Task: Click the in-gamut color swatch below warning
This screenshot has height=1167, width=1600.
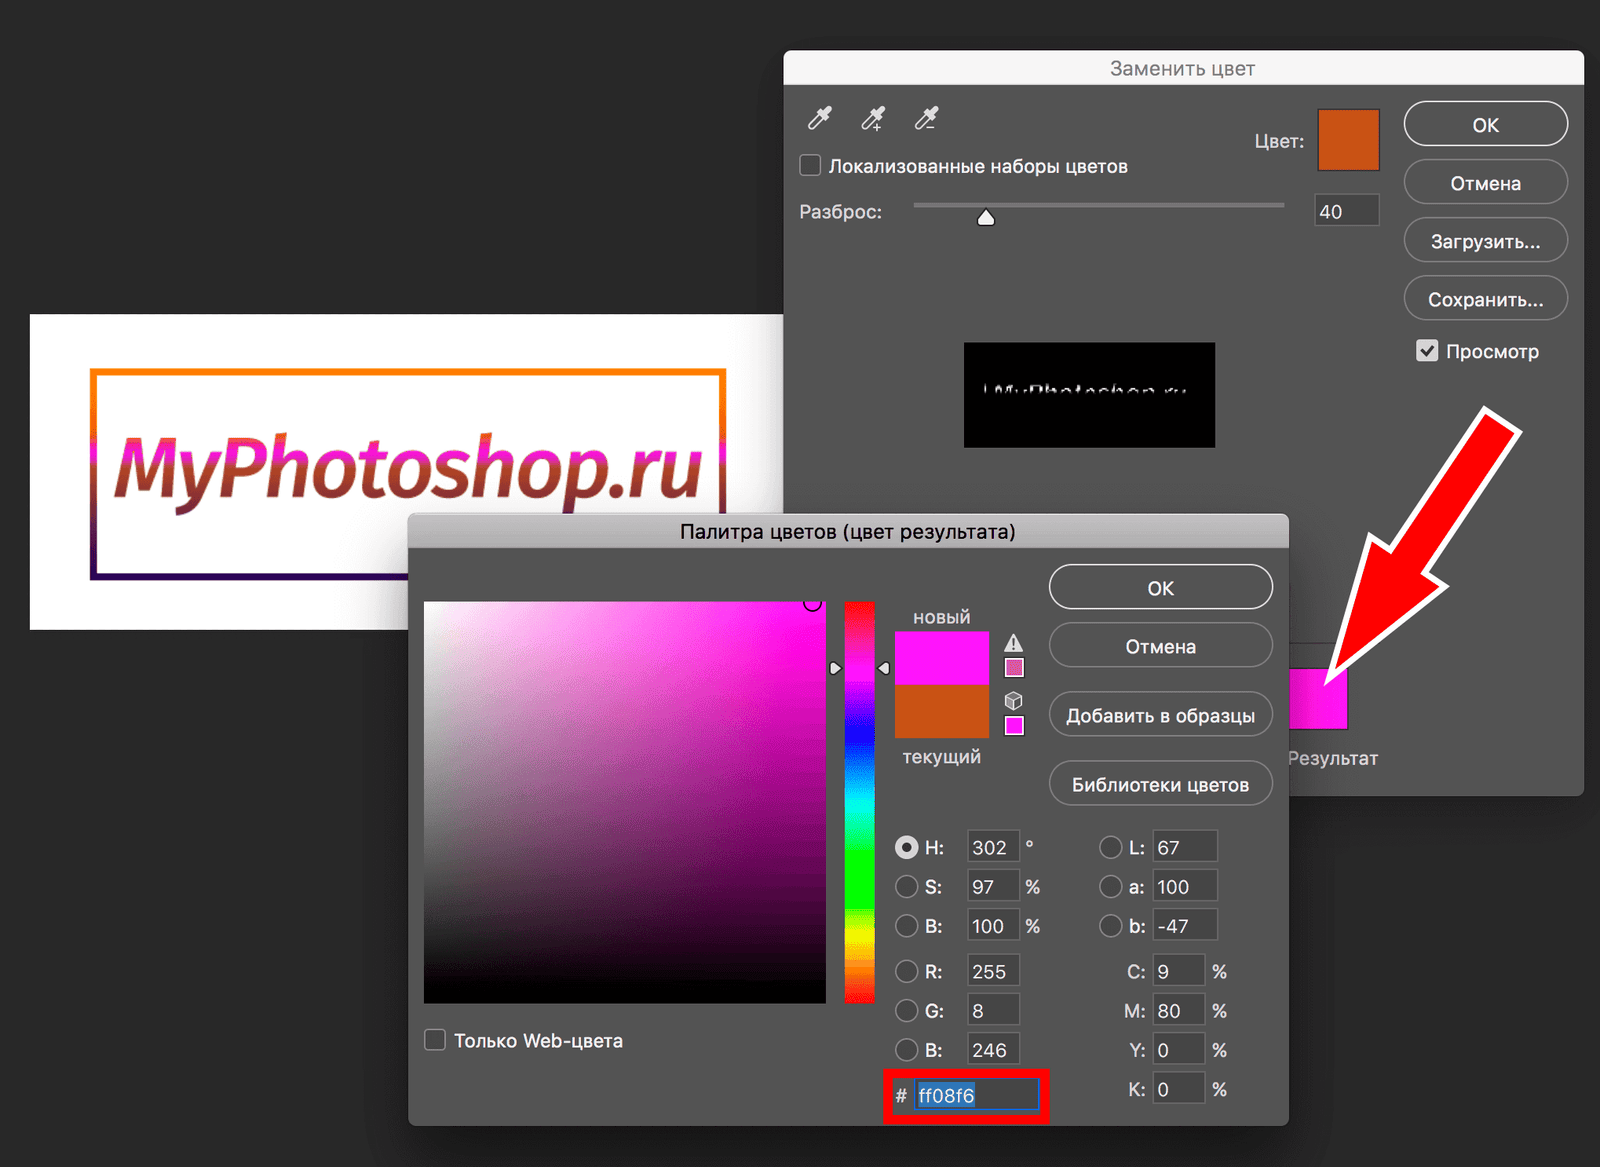Action: pyautogui.click(x=1014, y=667)
